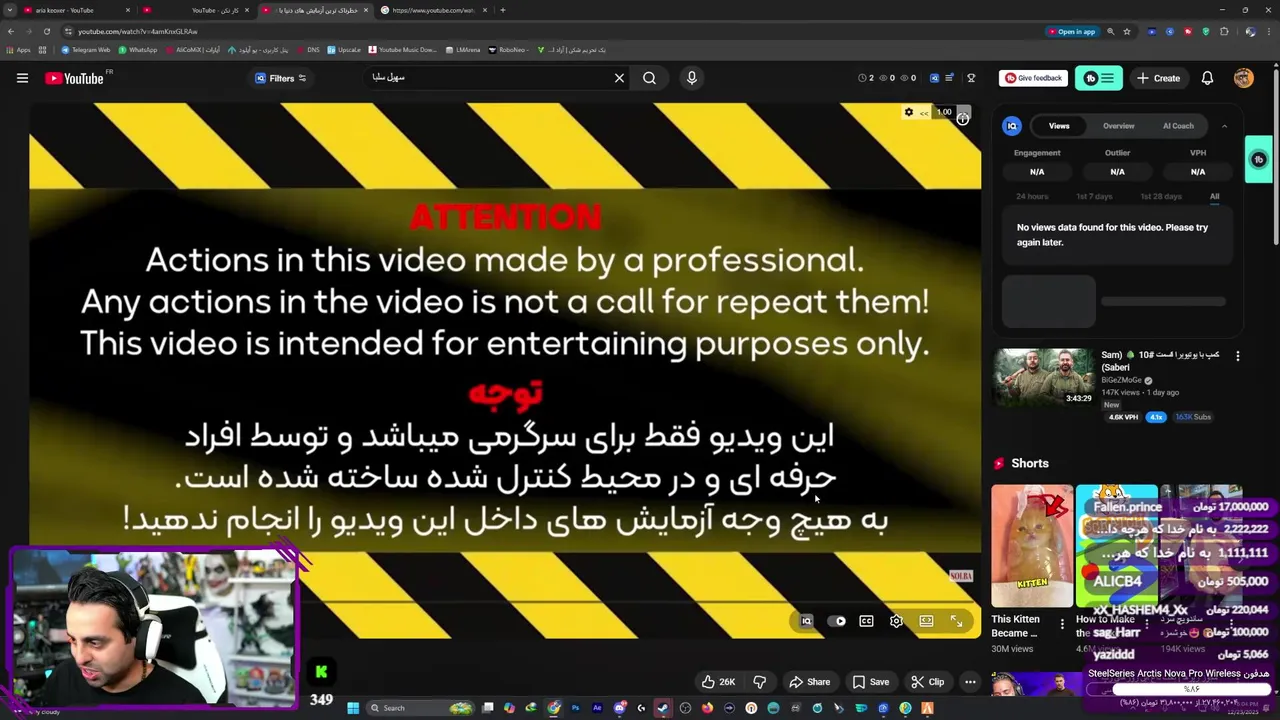Switch to aria keoxer YouTube browser tab

pyautogui.click(x=72, y=10)
